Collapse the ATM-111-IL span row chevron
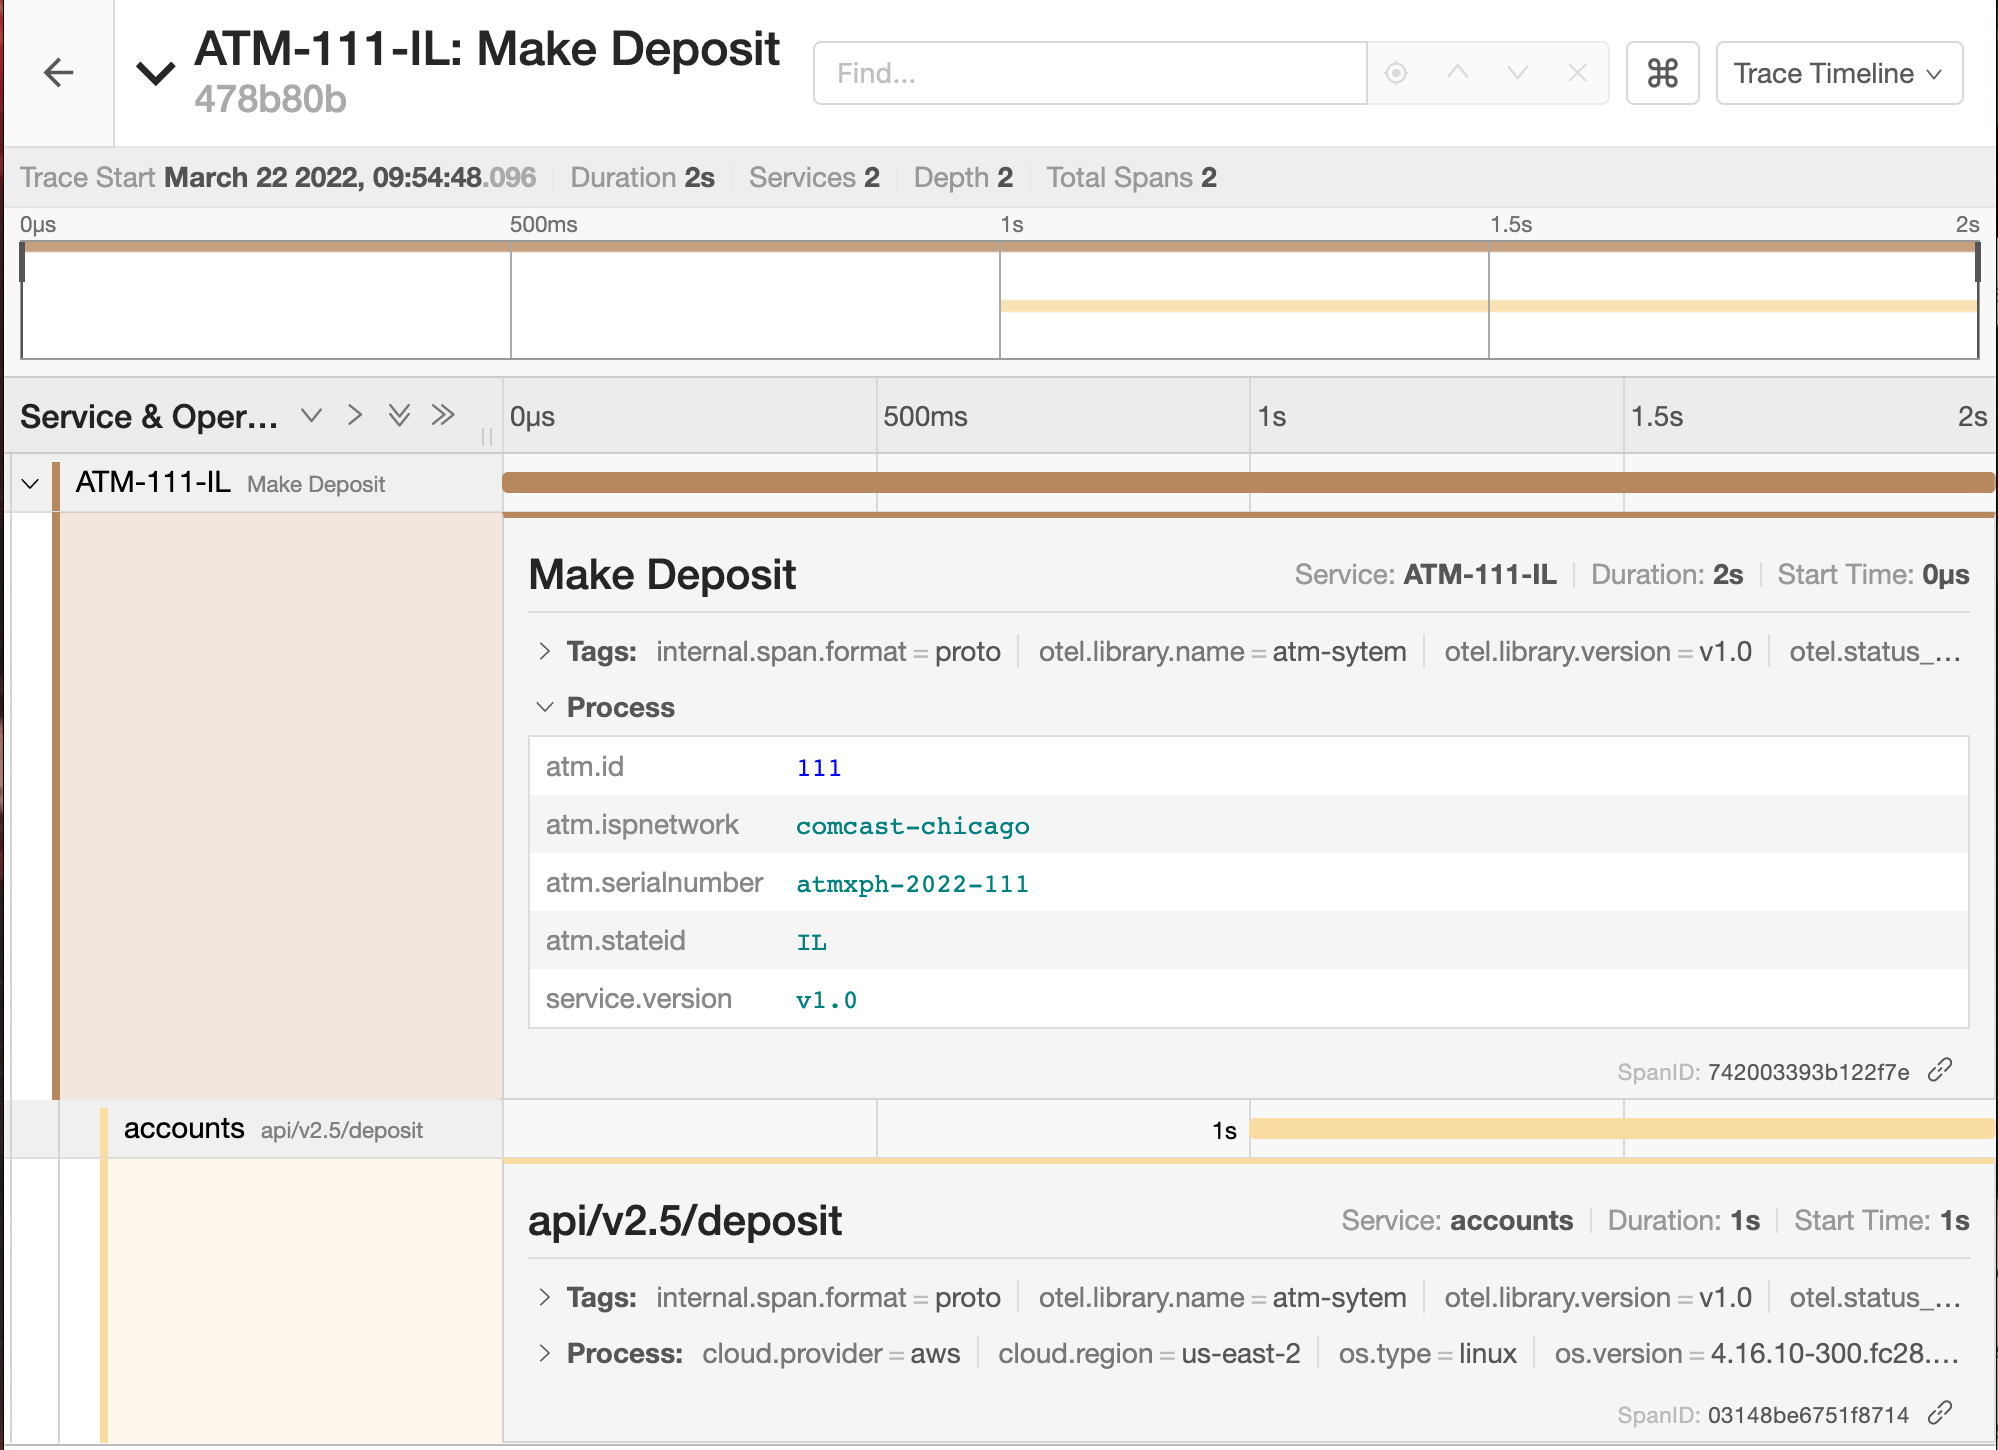This screenshot has height=1450, width=1998. click(30, 484)
